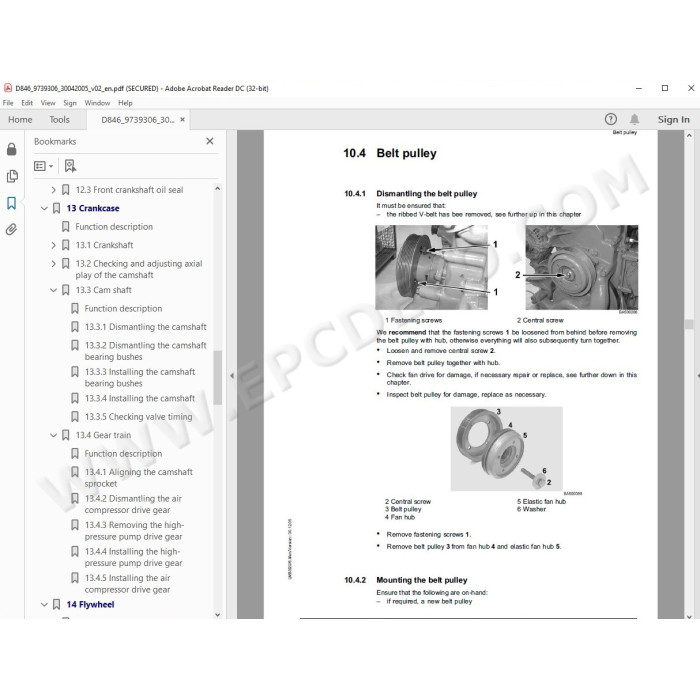The image size is (700, 700).
Task: Expand the 13.1 Crankshaft bookmark
Action: 53,245
